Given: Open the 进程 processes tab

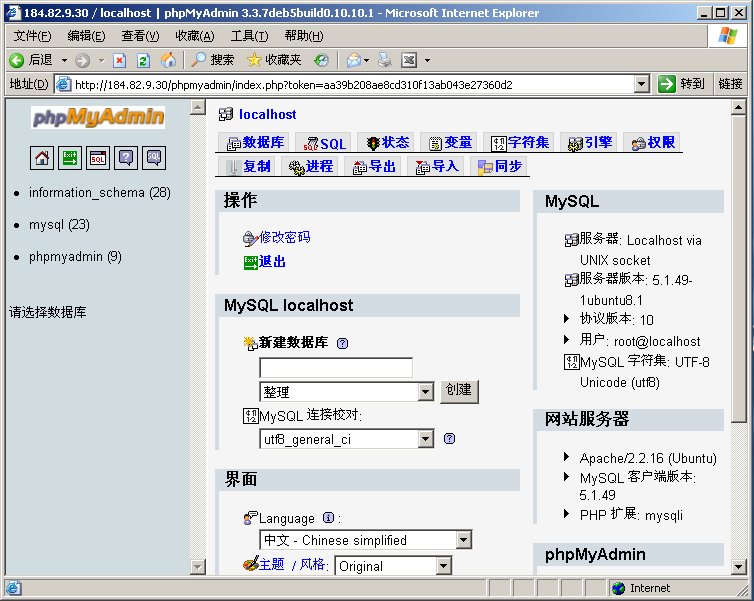Looking at the screenshot, I should [x=310, y=166].
